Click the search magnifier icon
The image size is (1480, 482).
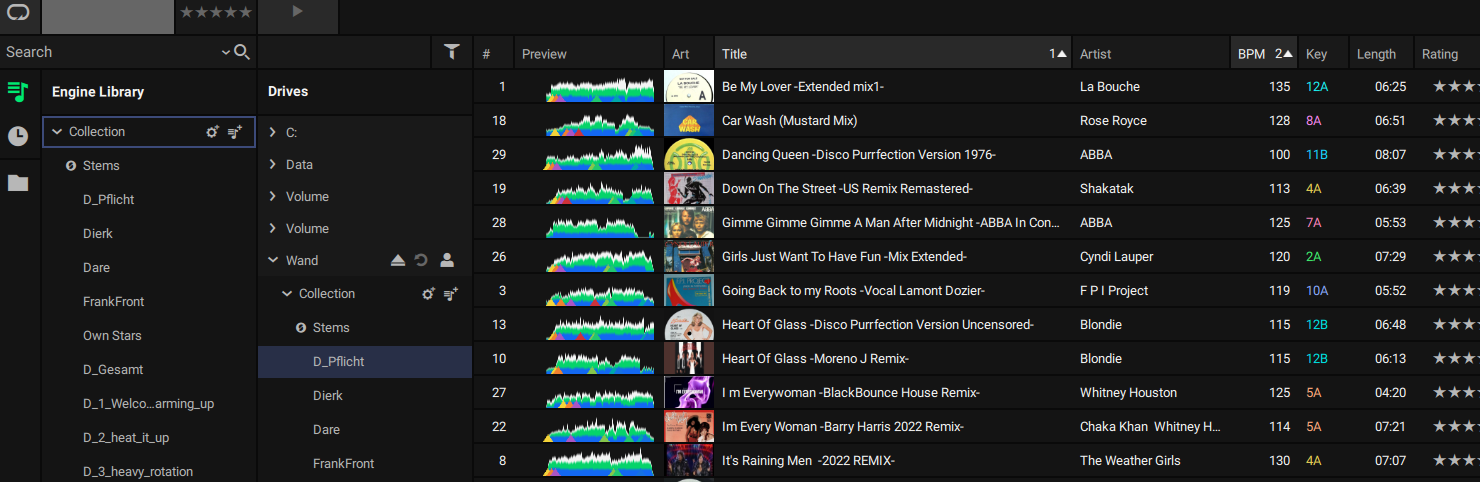point(242,52)
